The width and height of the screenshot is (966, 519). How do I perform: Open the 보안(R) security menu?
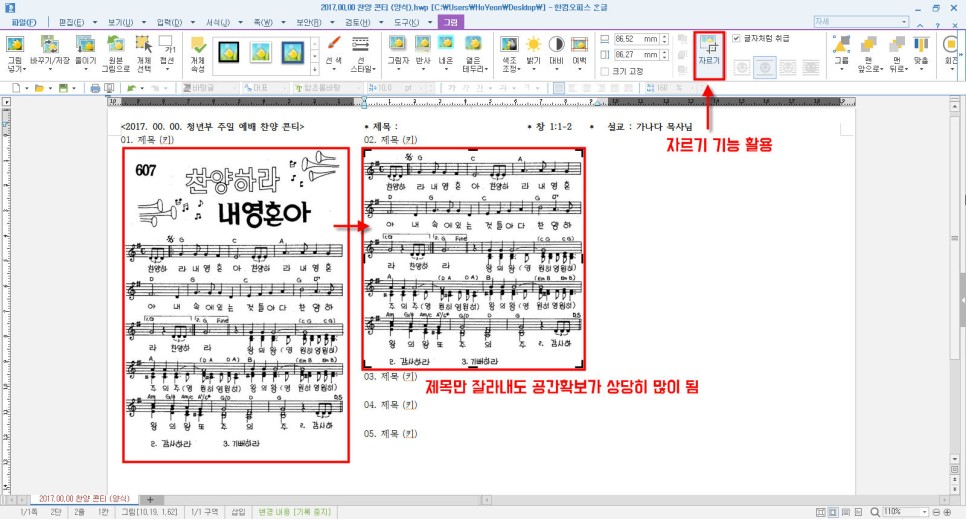(309, 22)
